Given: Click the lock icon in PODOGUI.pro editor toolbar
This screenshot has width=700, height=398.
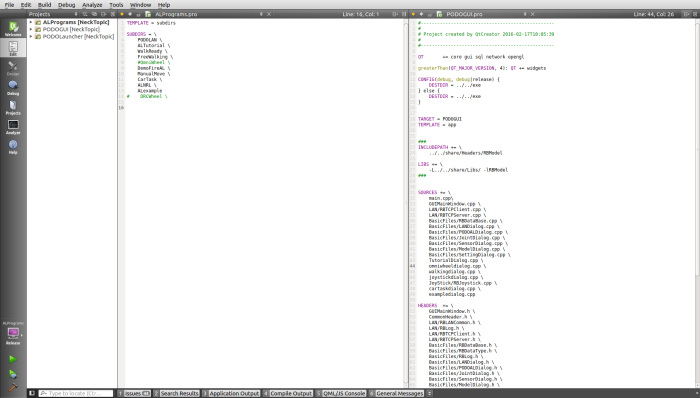Looking at the screenshot, I should (x=429, y=14).
